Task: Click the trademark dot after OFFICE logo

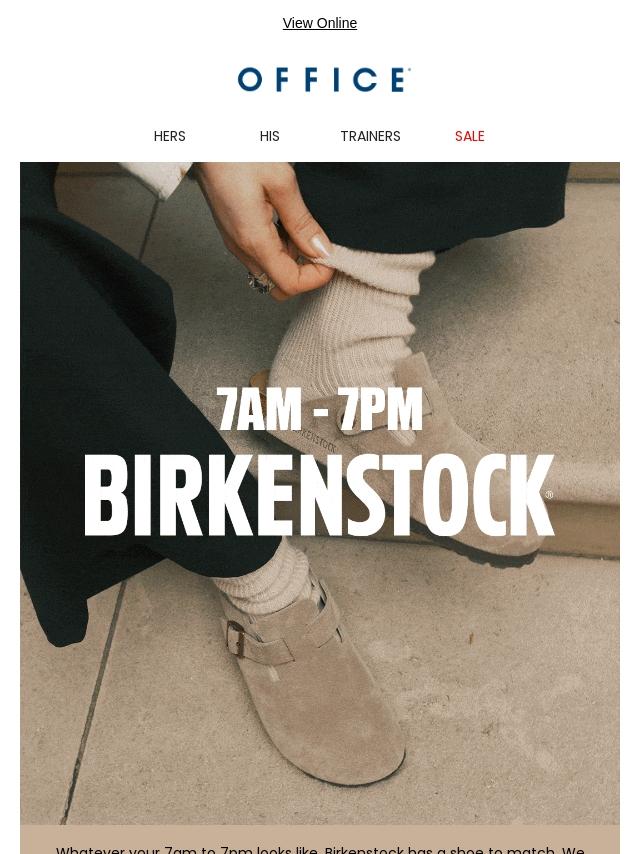Action: [x=408, y=69]
